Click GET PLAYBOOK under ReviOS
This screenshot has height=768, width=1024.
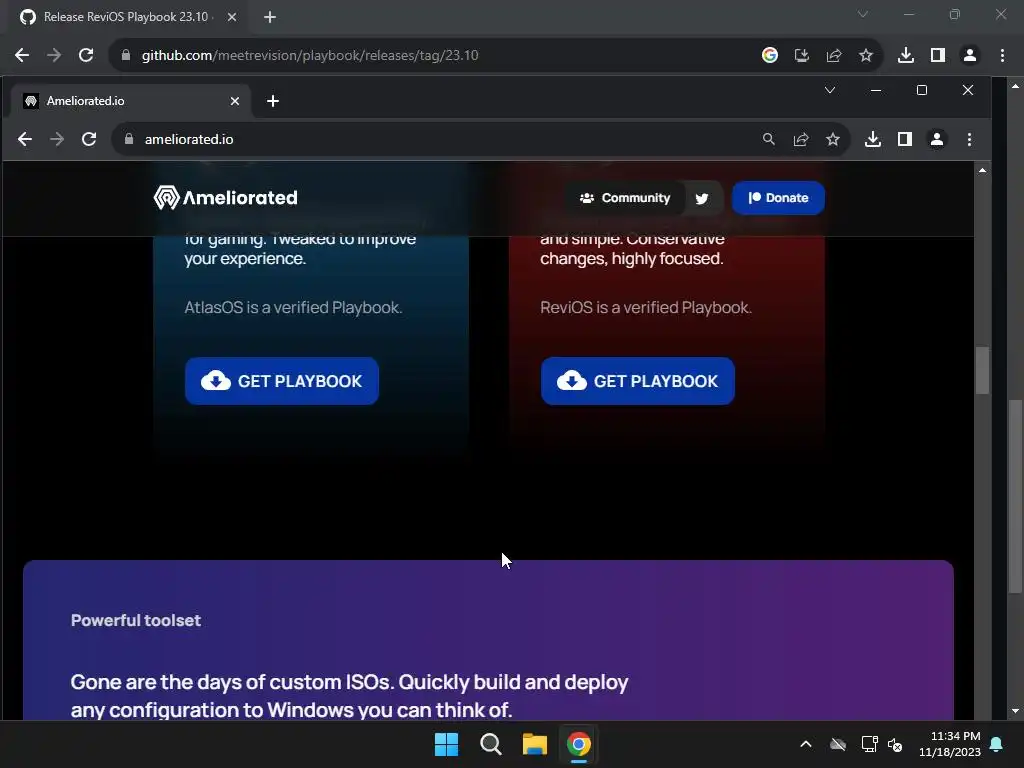coord(637,381)
